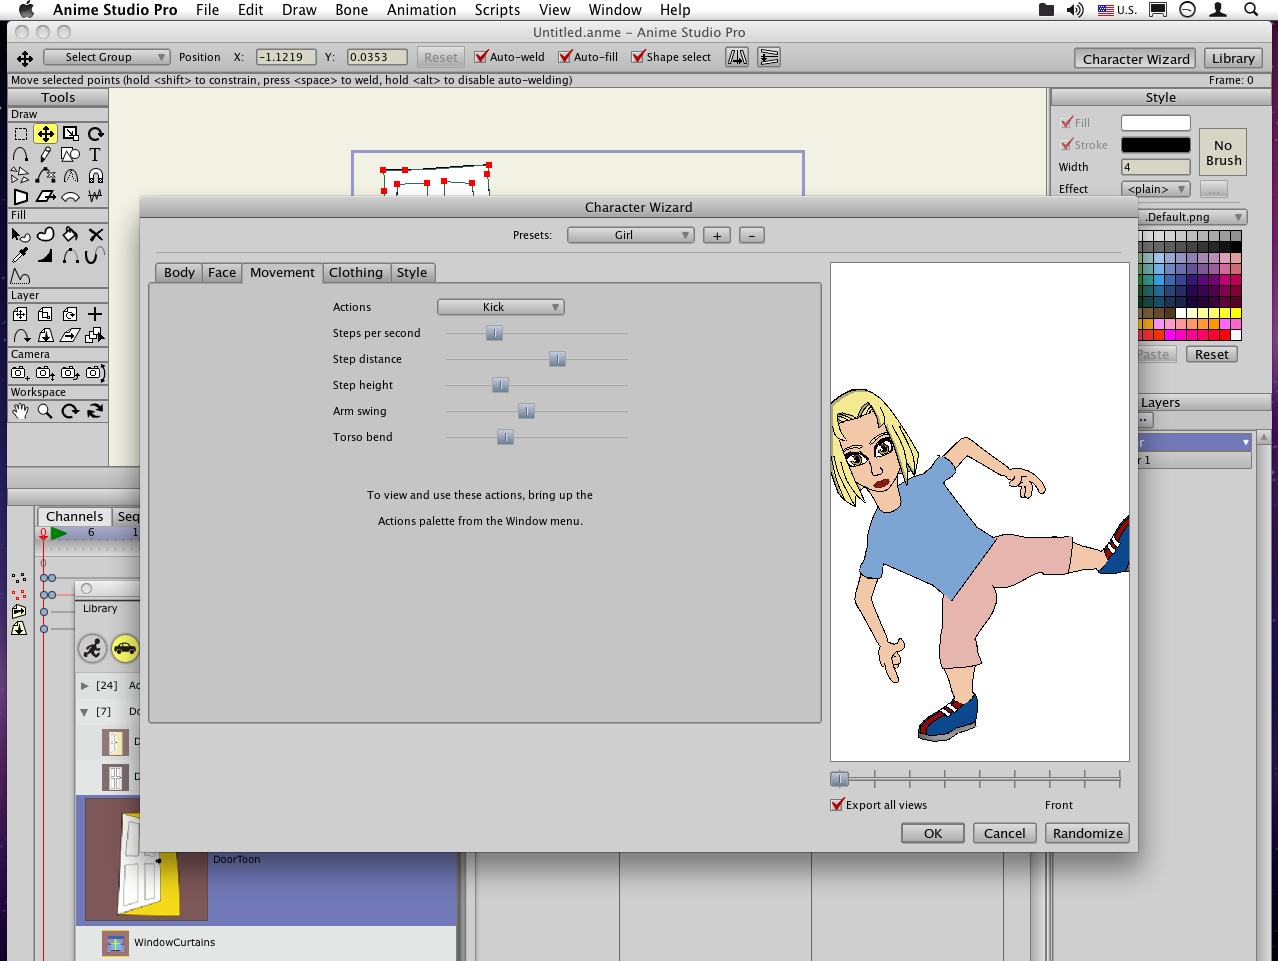Toggle the Shape select checkbox
1278x961 pixels.
pyautogui.click(x=638, y=57)
